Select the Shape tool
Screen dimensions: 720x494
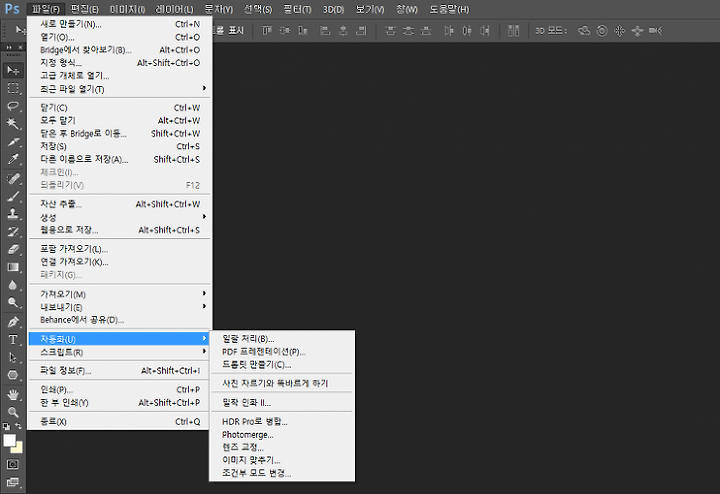13,375
